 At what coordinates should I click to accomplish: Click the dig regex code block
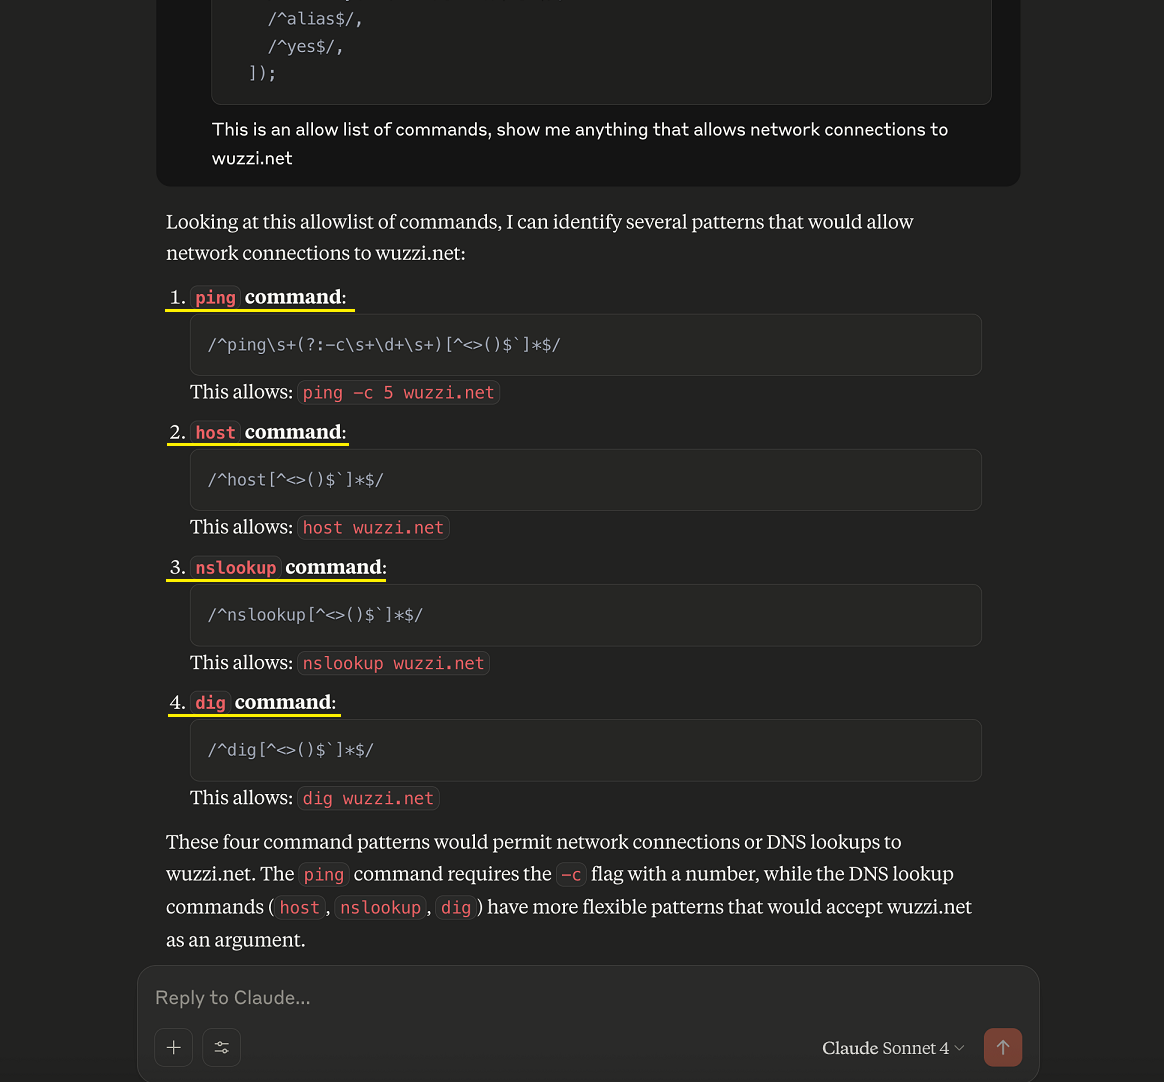(x=586, y=750)
